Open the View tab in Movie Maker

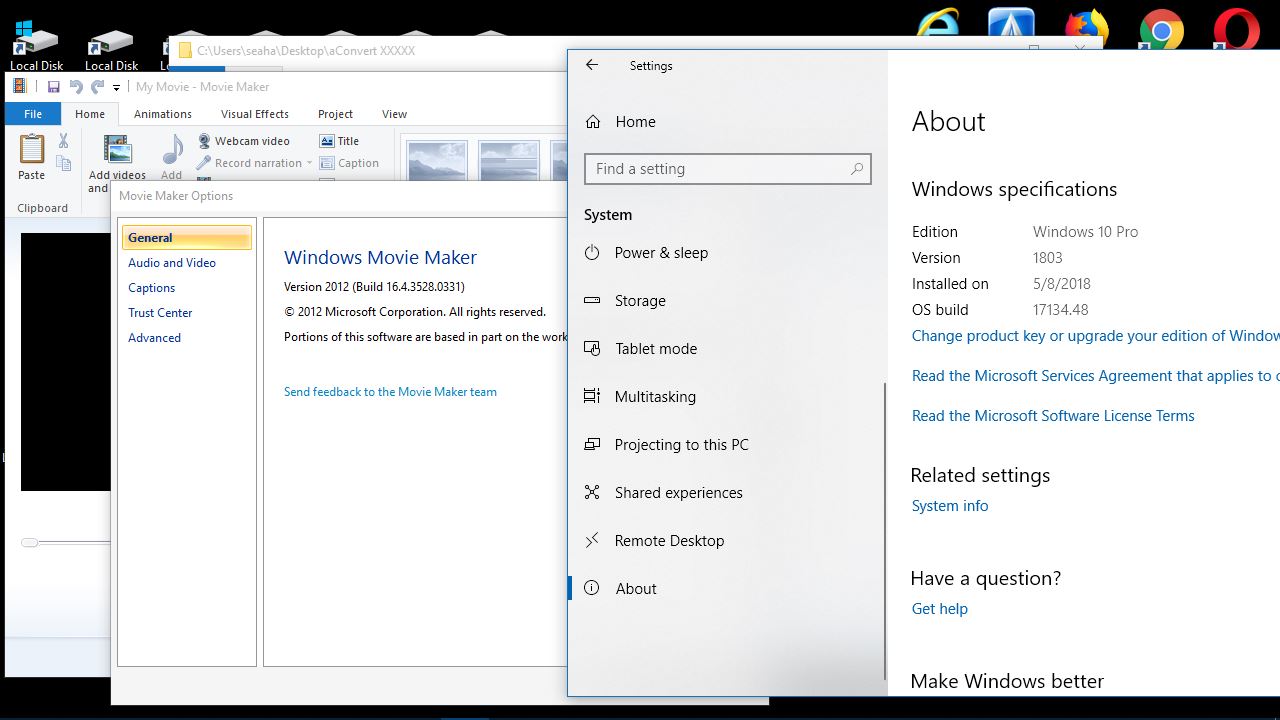(x=395, y=114)
